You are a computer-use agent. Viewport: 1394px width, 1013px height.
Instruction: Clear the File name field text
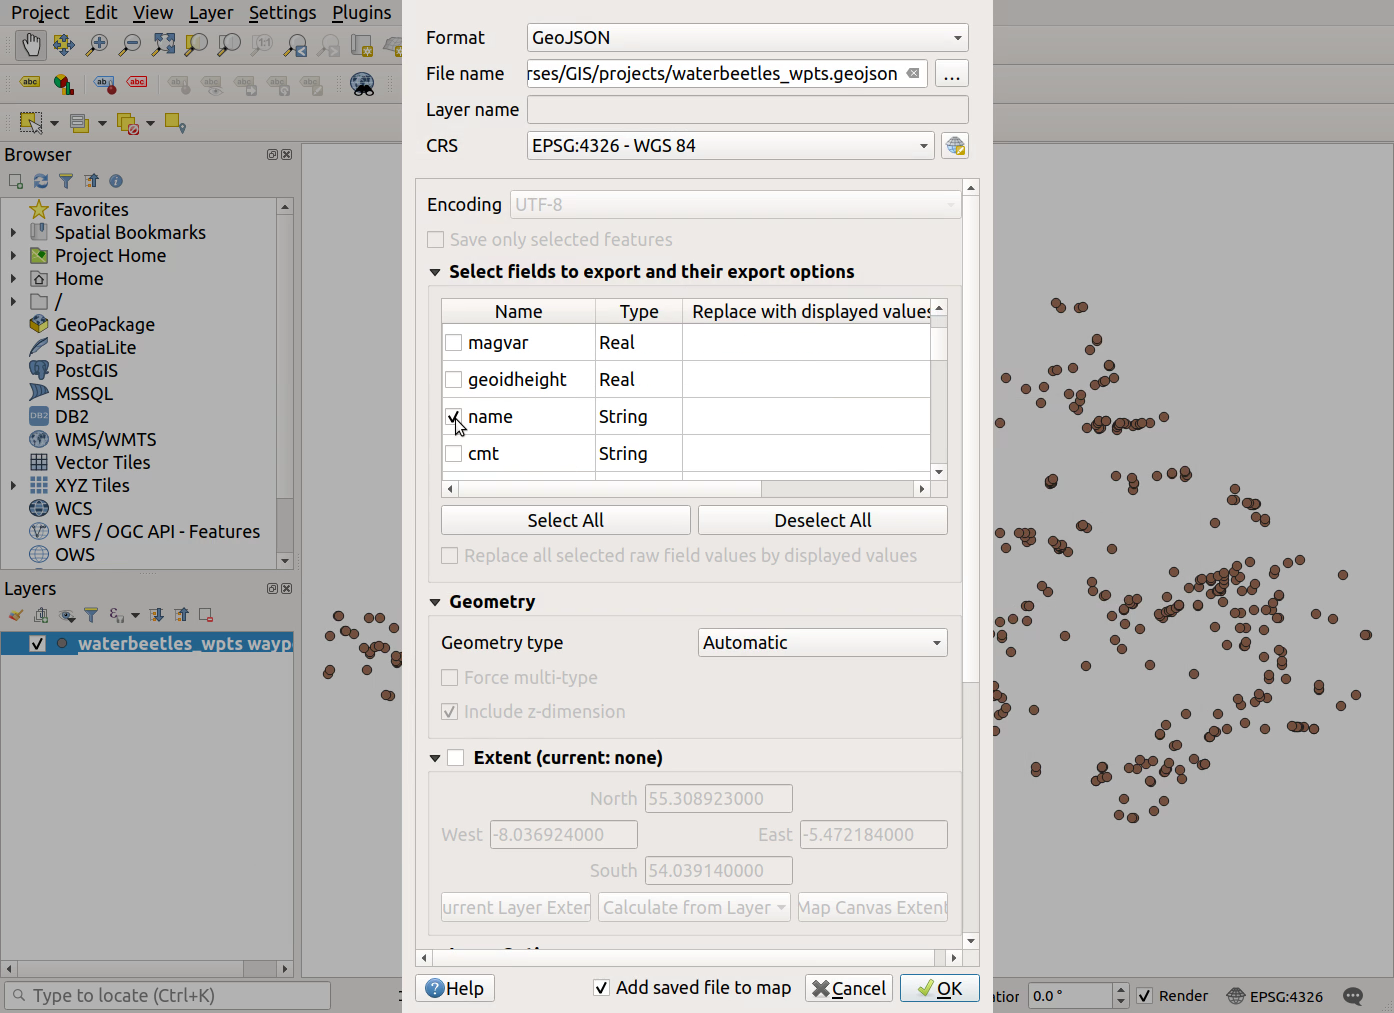pyautogui.click(x=913, y=73)
